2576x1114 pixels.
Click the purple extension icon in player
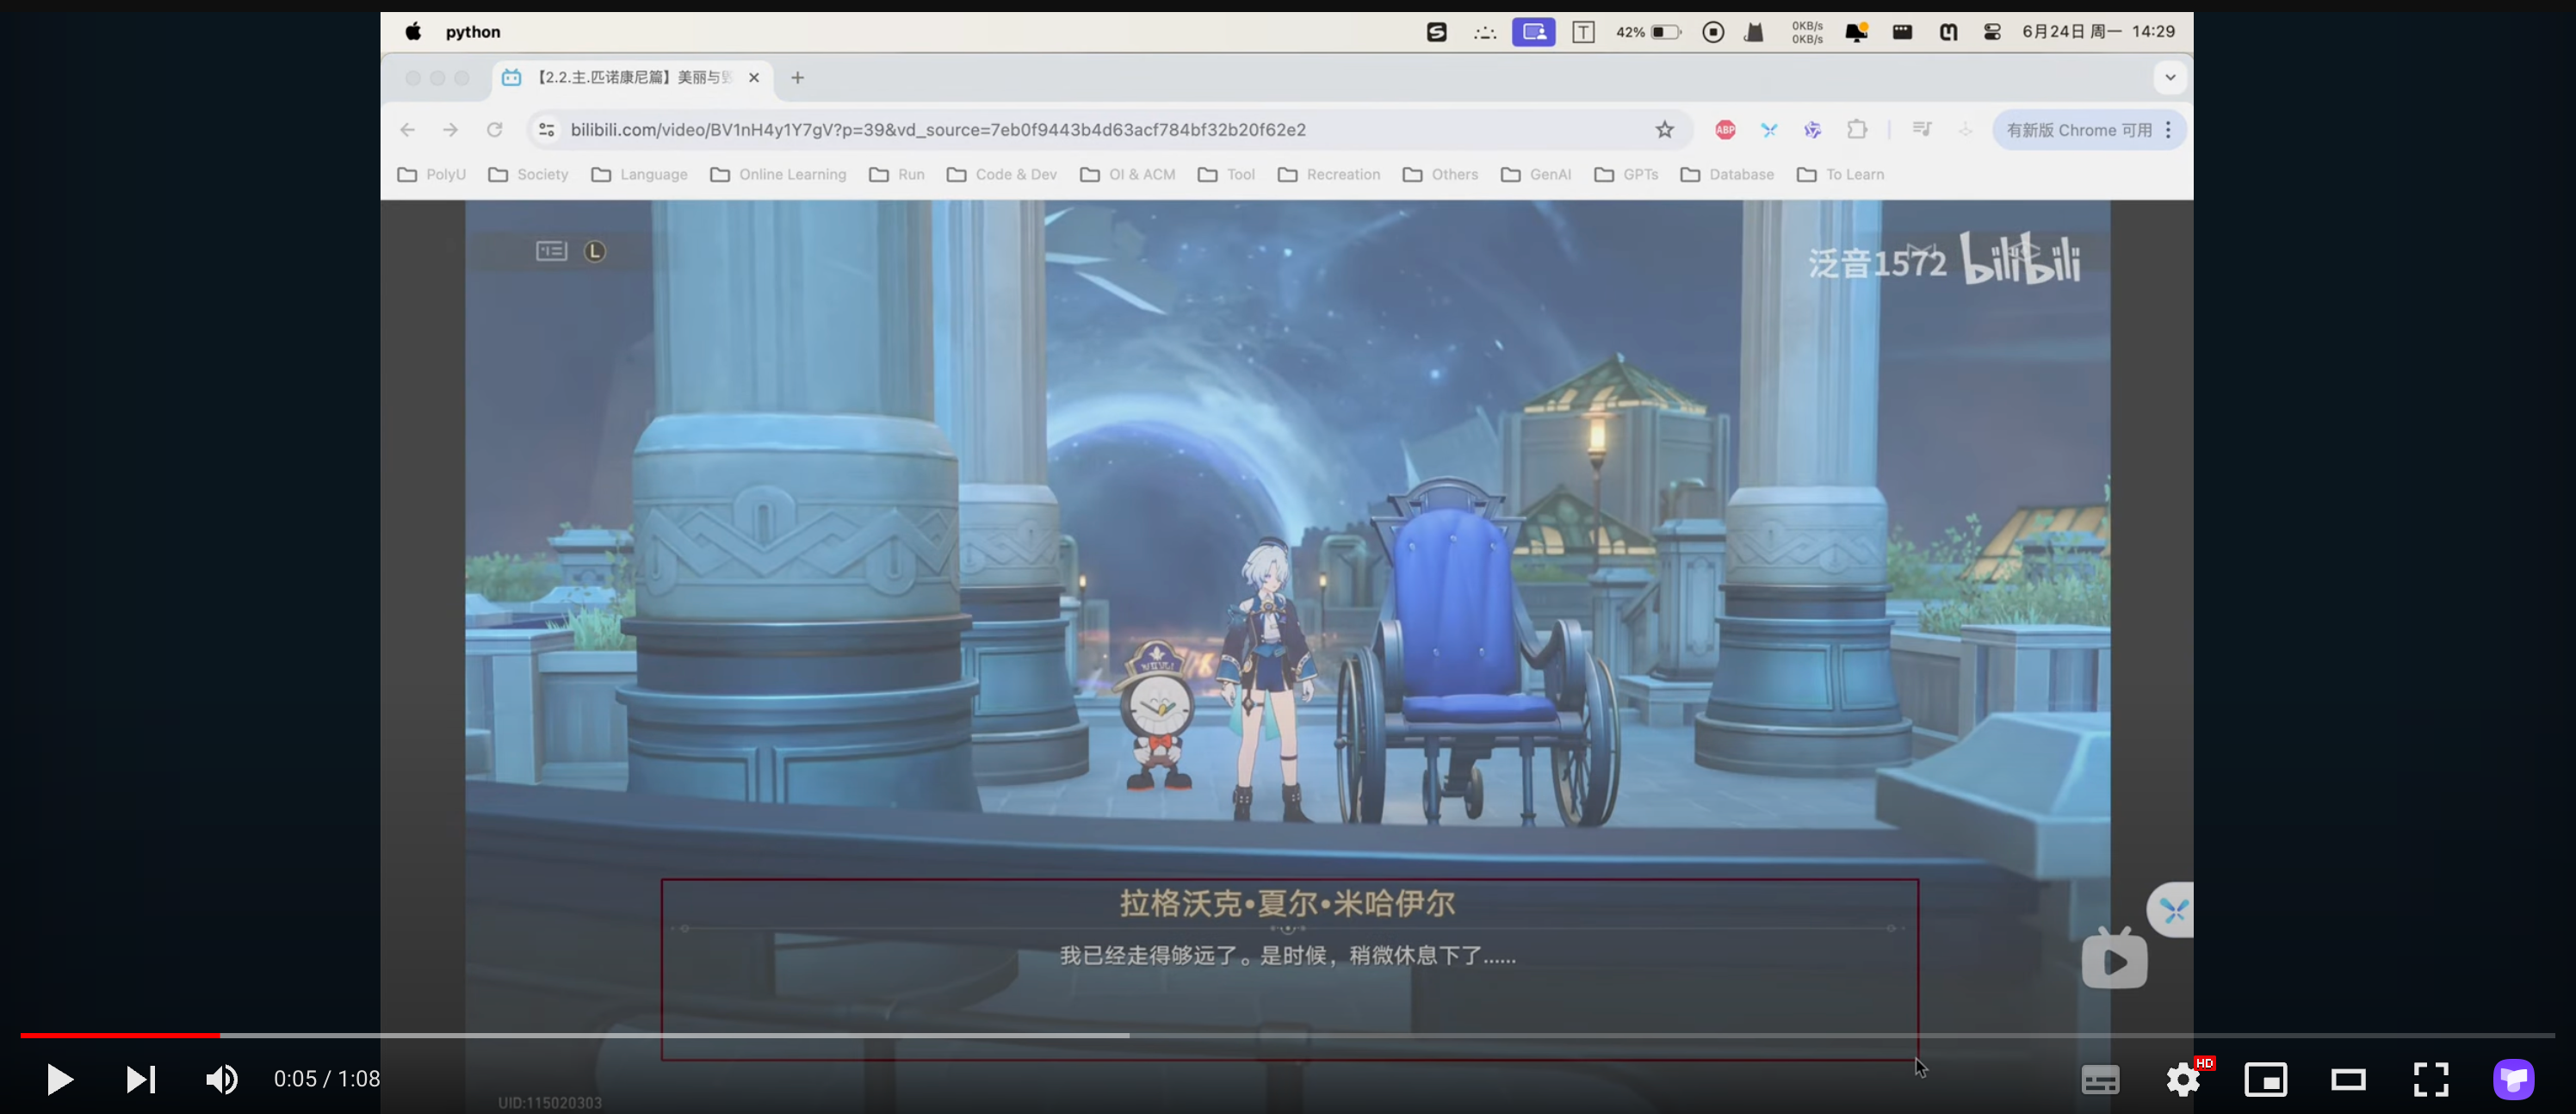pos(2513,1080)
